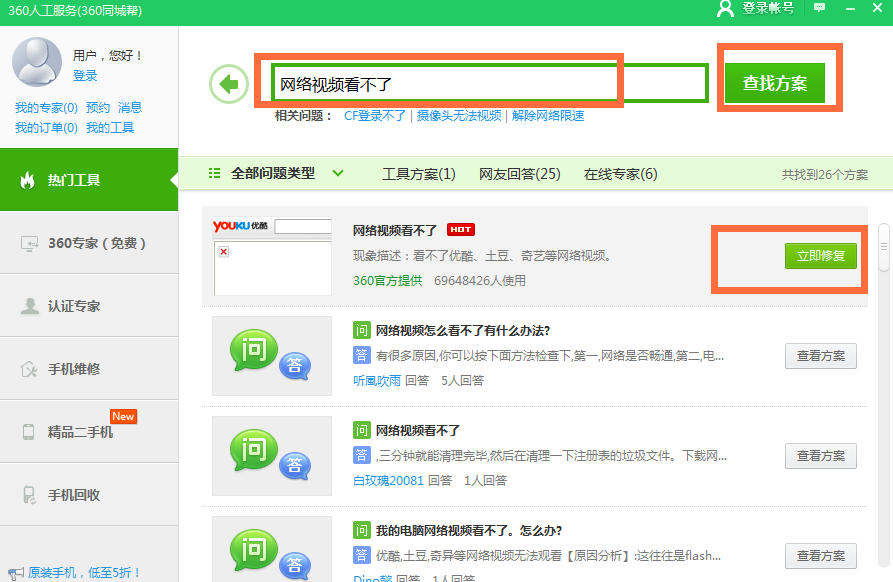This screenshot has height=582, width=893.
Task: Open the feedback chat bubble icon
Action: click(819, 7)
